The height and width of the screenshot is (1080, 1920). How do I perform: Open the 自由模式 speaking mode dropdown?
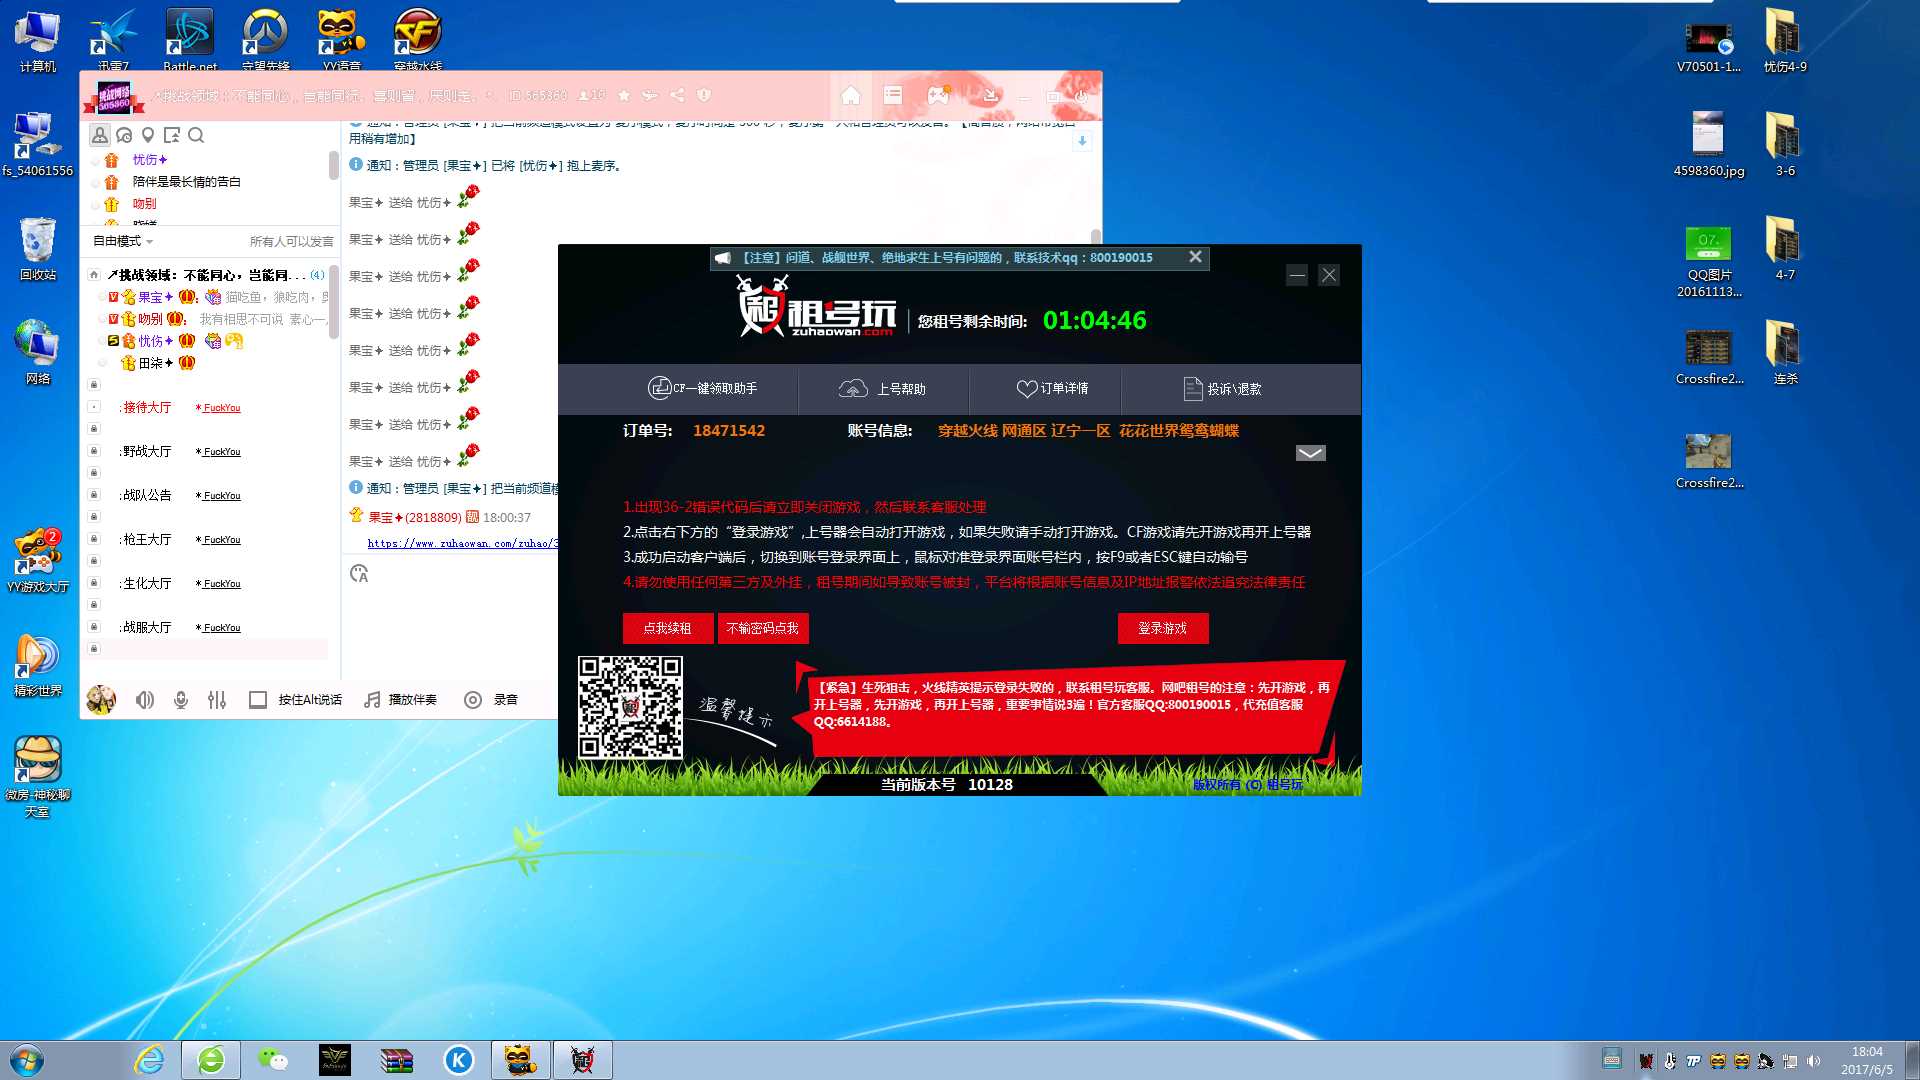click(123, 241)
